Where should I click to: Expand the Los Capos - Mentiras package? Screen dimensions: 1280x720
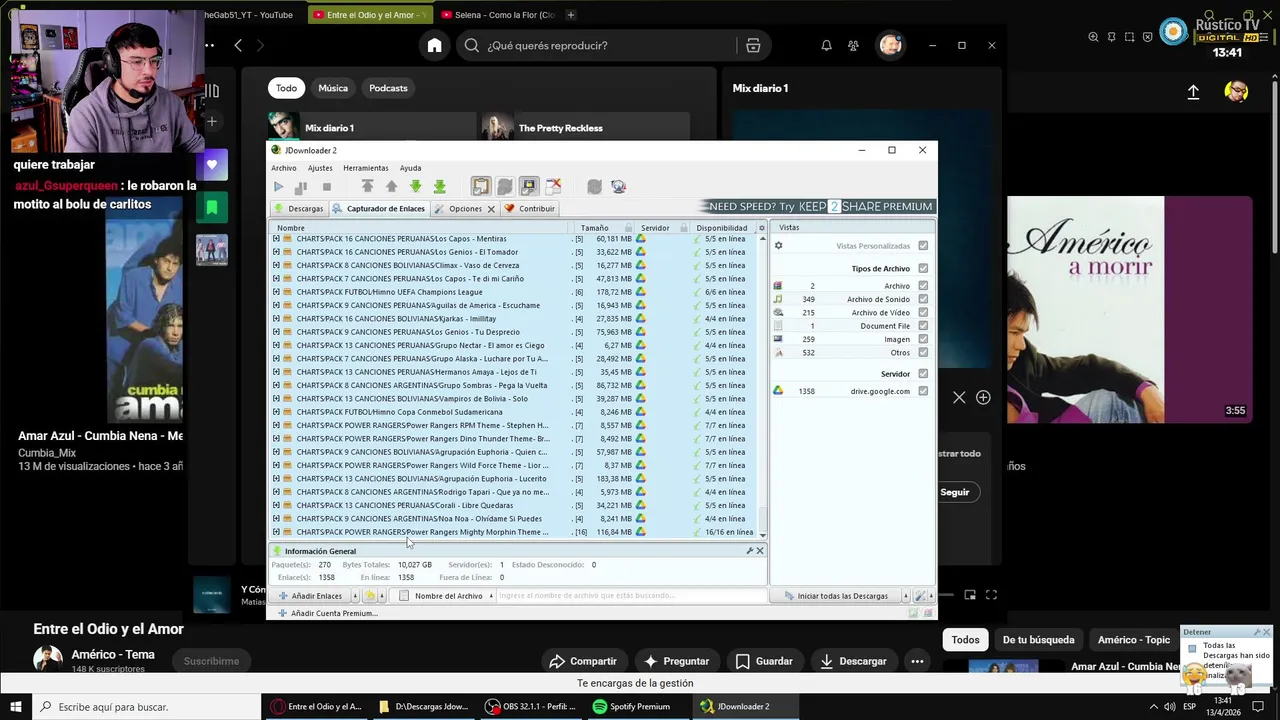276,239
